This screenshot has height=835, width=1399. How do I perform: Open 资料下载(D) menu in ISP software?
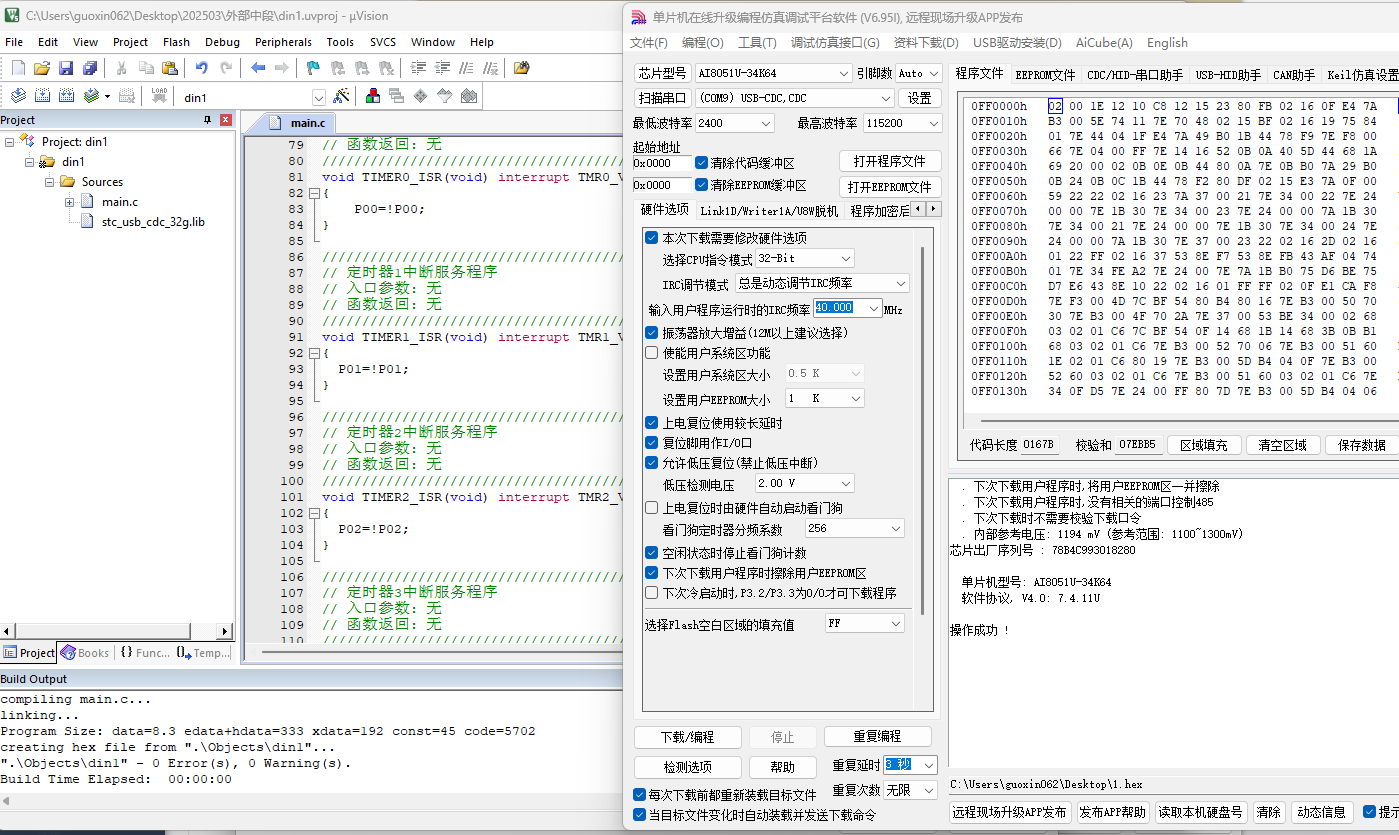pyautogui.click(x=926, y=43)
